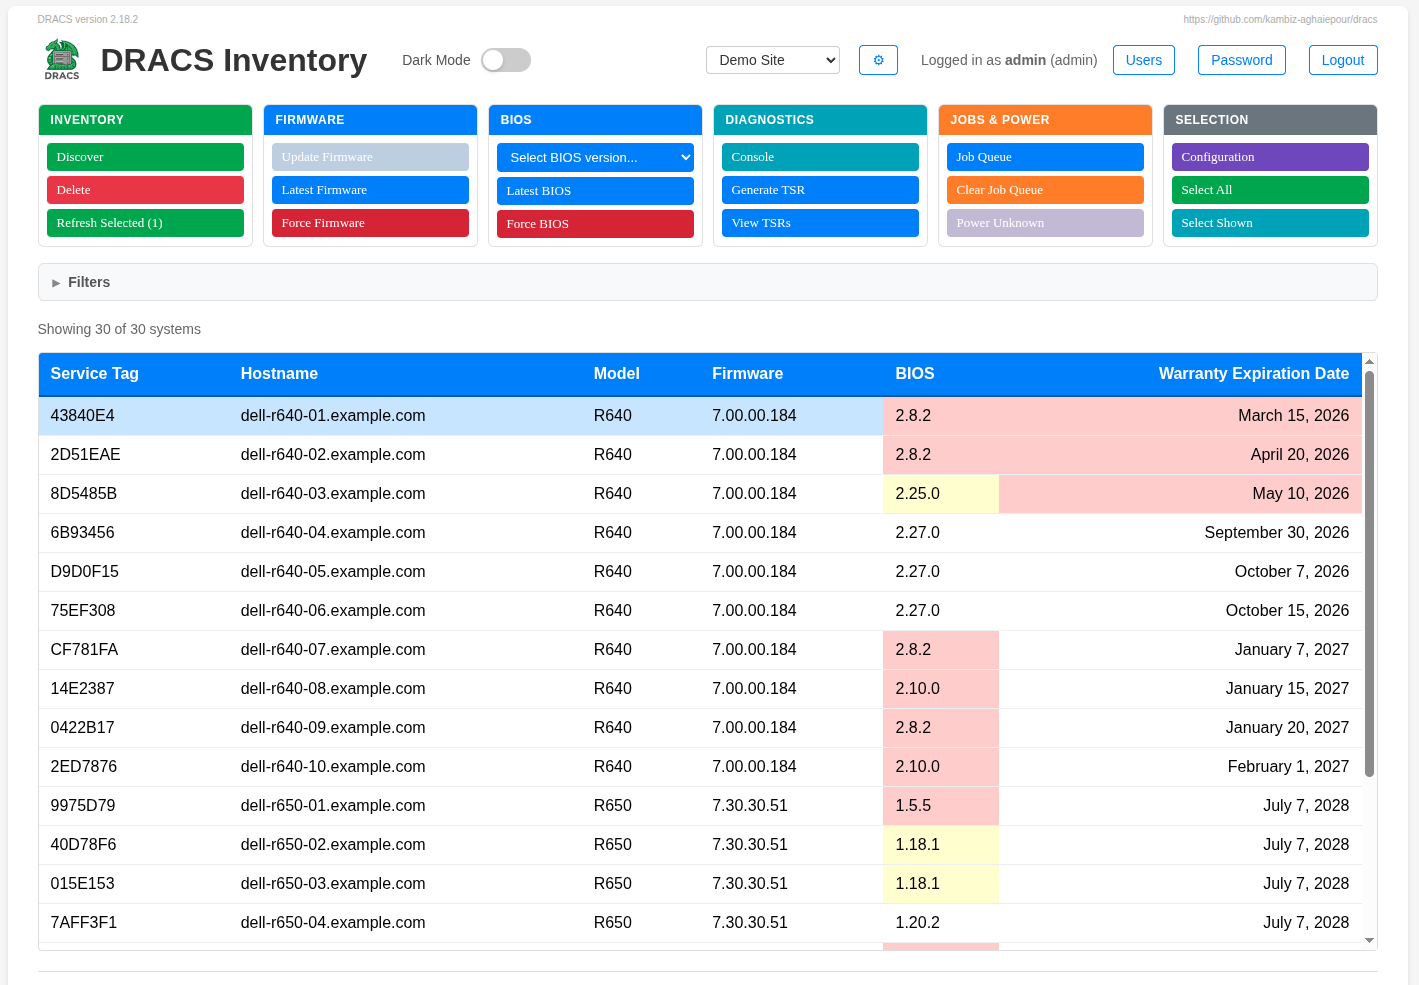
Task: Click the table's vertical scrollbar thumb
Action: pos(1370,573)
